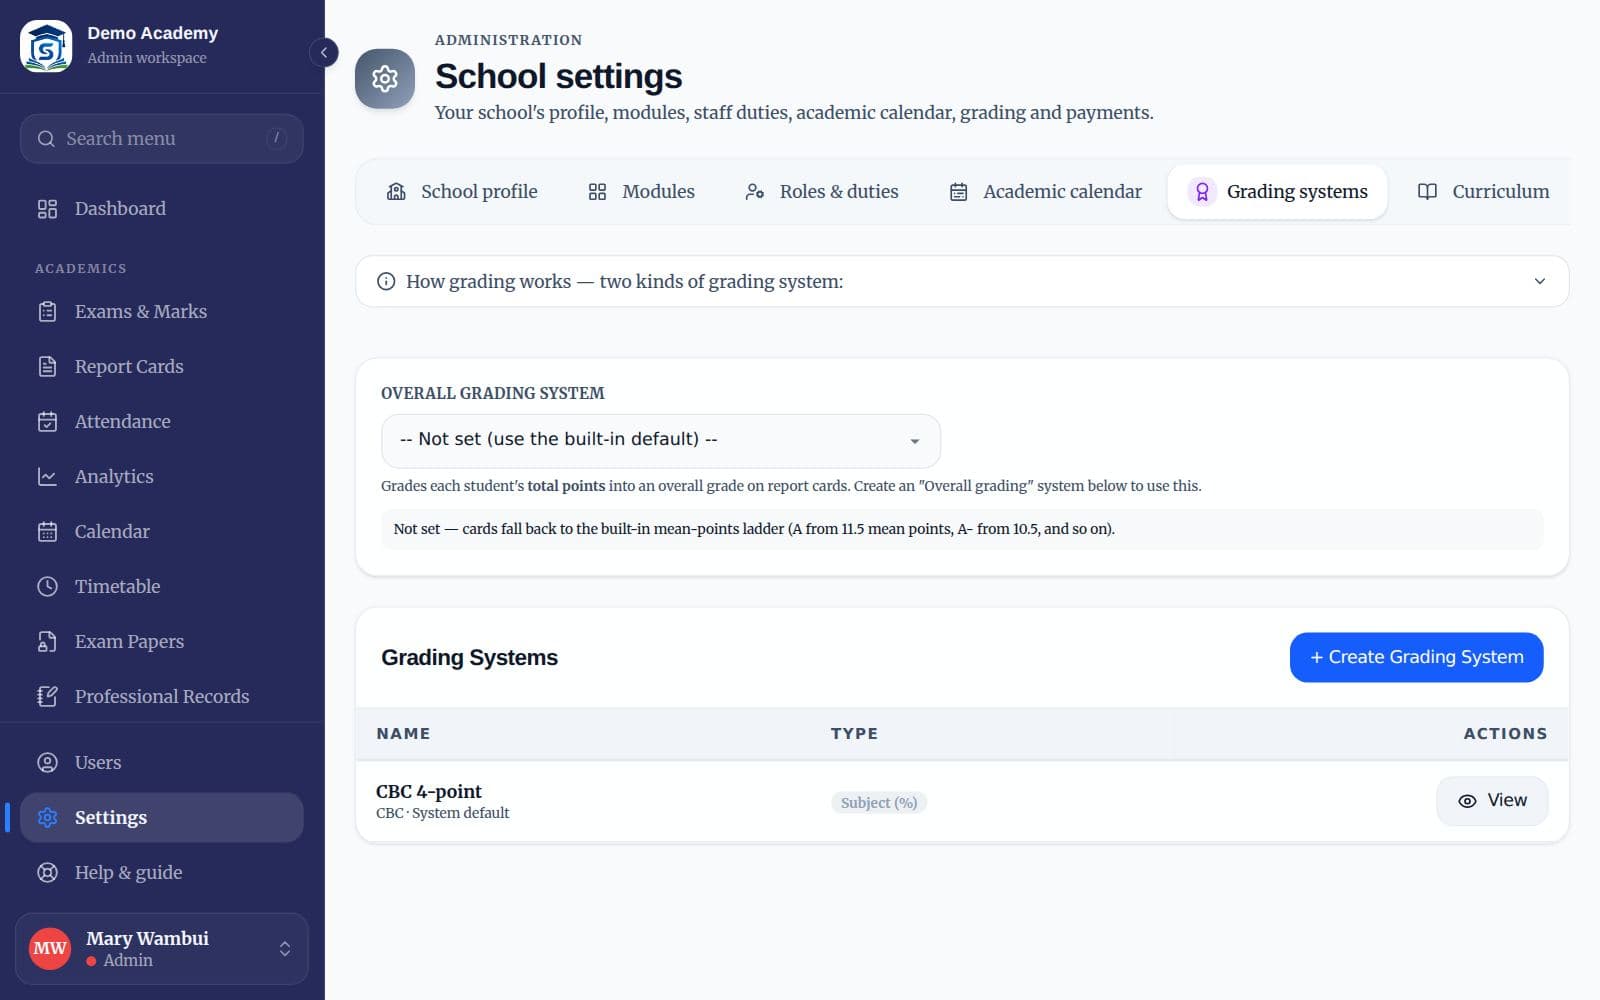This screenshot has height=1000, width=1600.
Task: Click the Exam Papers file icon
Action: tap(47, 642)
